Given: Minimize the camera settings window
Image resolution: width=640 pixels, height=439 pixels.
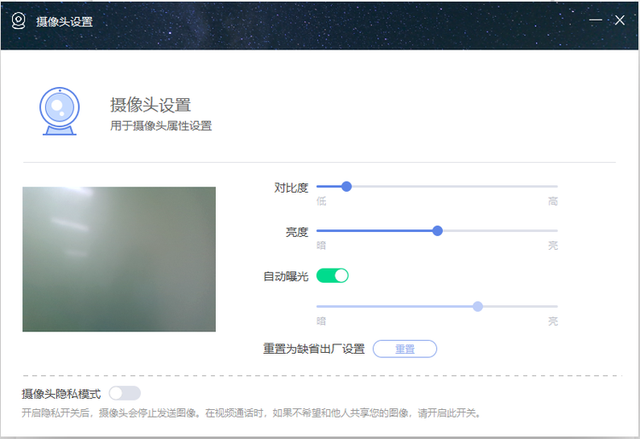Looking at the screenshot, I should tap(596, 20).
